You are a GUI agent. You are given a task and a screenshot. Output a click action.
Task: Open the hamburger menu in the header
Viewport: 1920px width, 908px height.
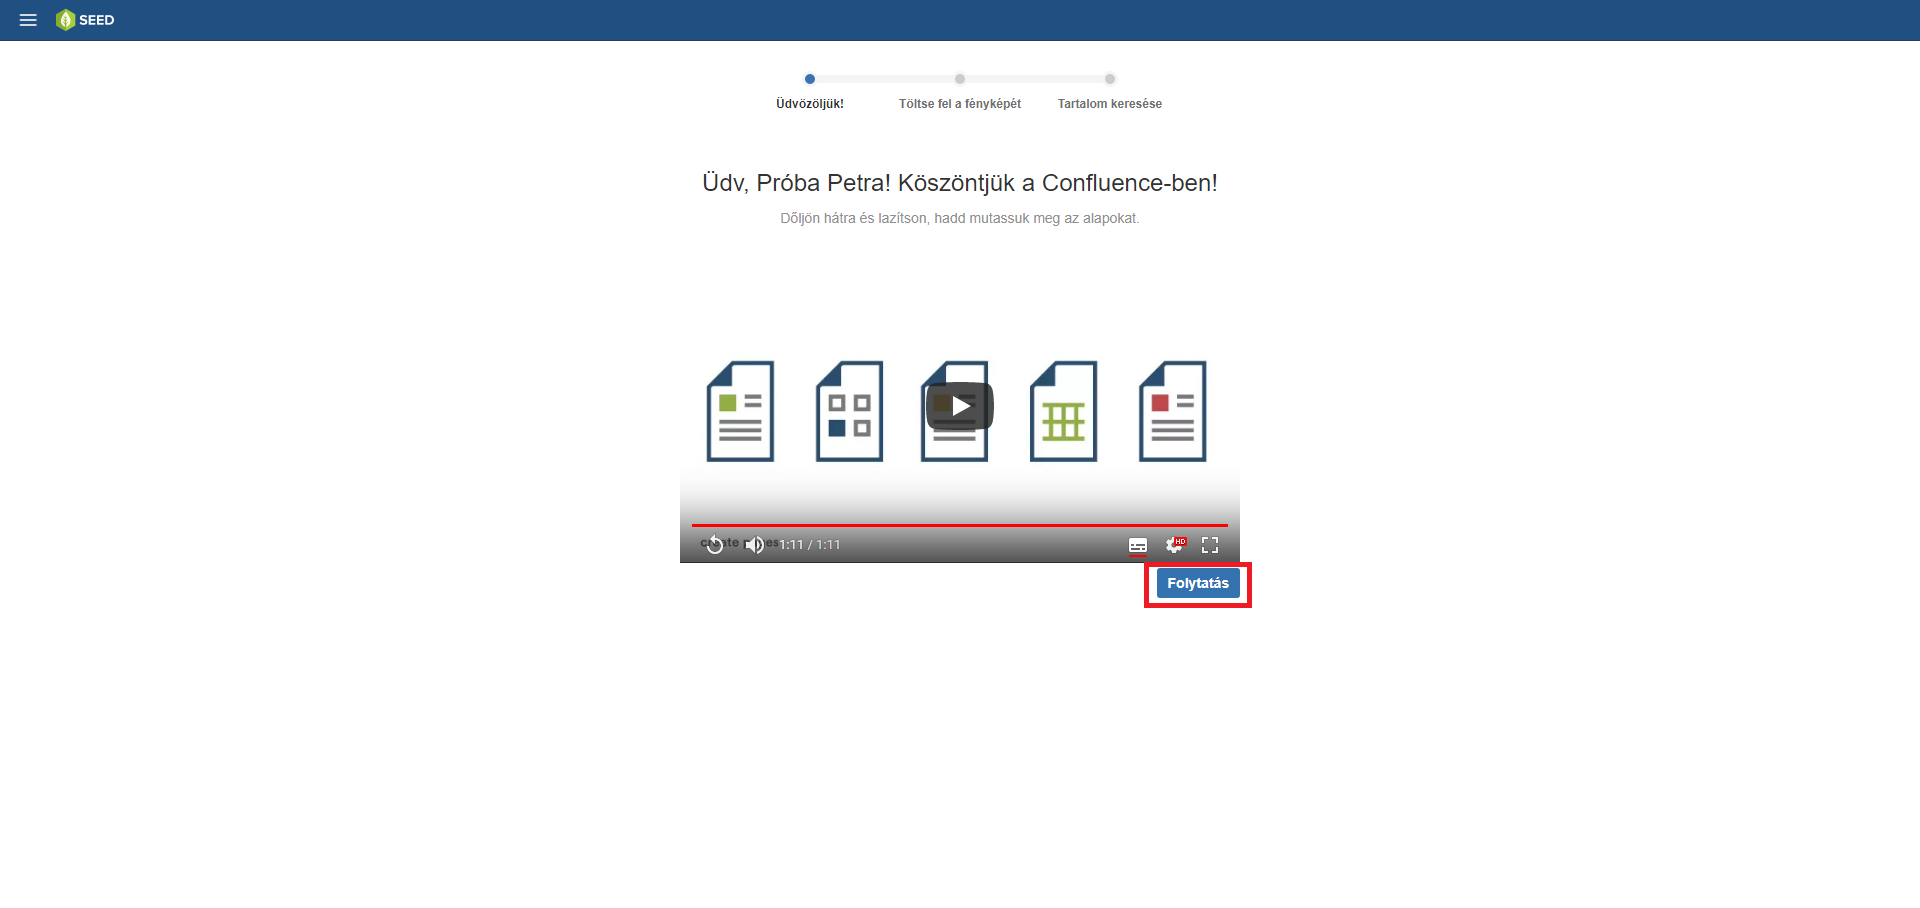[28, 20]
